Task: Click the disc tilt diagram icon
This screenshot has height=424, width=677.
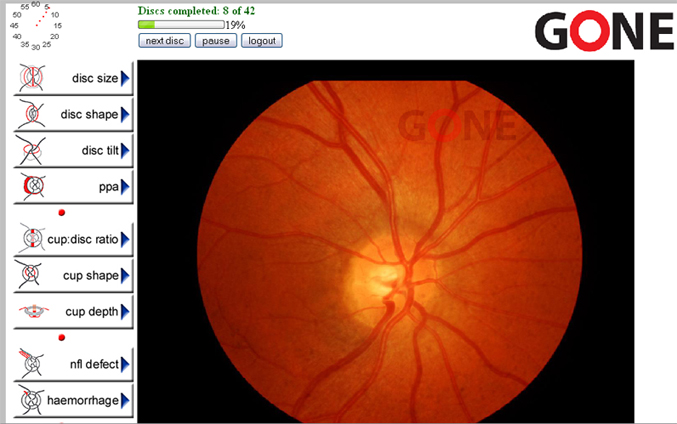Action: click(x=31, y=150)
